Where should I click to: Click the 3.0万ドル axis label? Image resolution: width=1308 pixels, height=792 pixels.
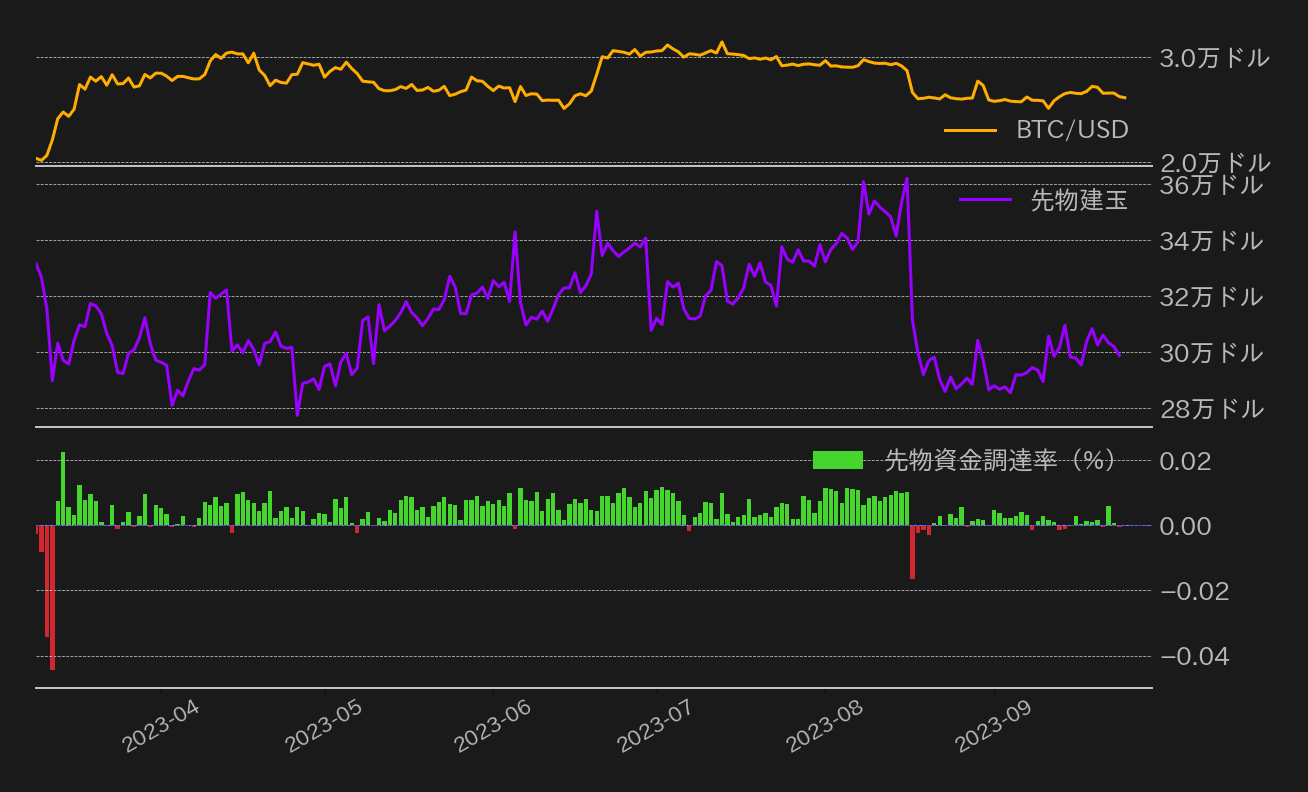click(x=1213, y=59)
